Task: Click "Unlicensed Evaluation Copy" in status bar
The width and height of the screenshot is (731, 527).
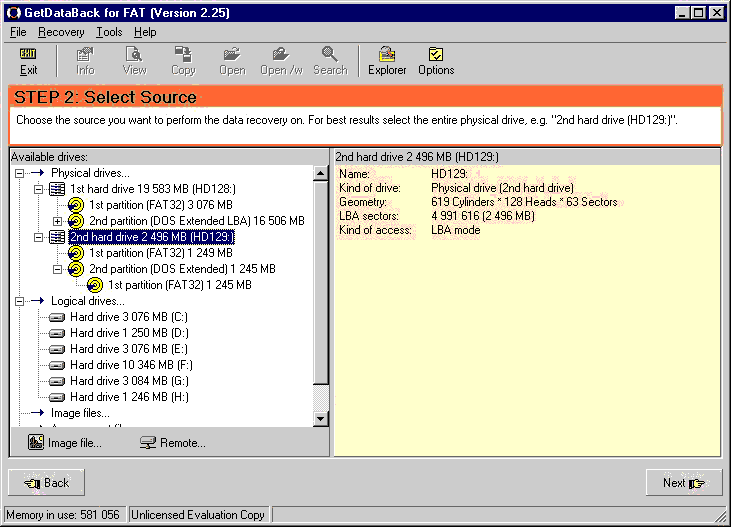Action: [198, 514]
